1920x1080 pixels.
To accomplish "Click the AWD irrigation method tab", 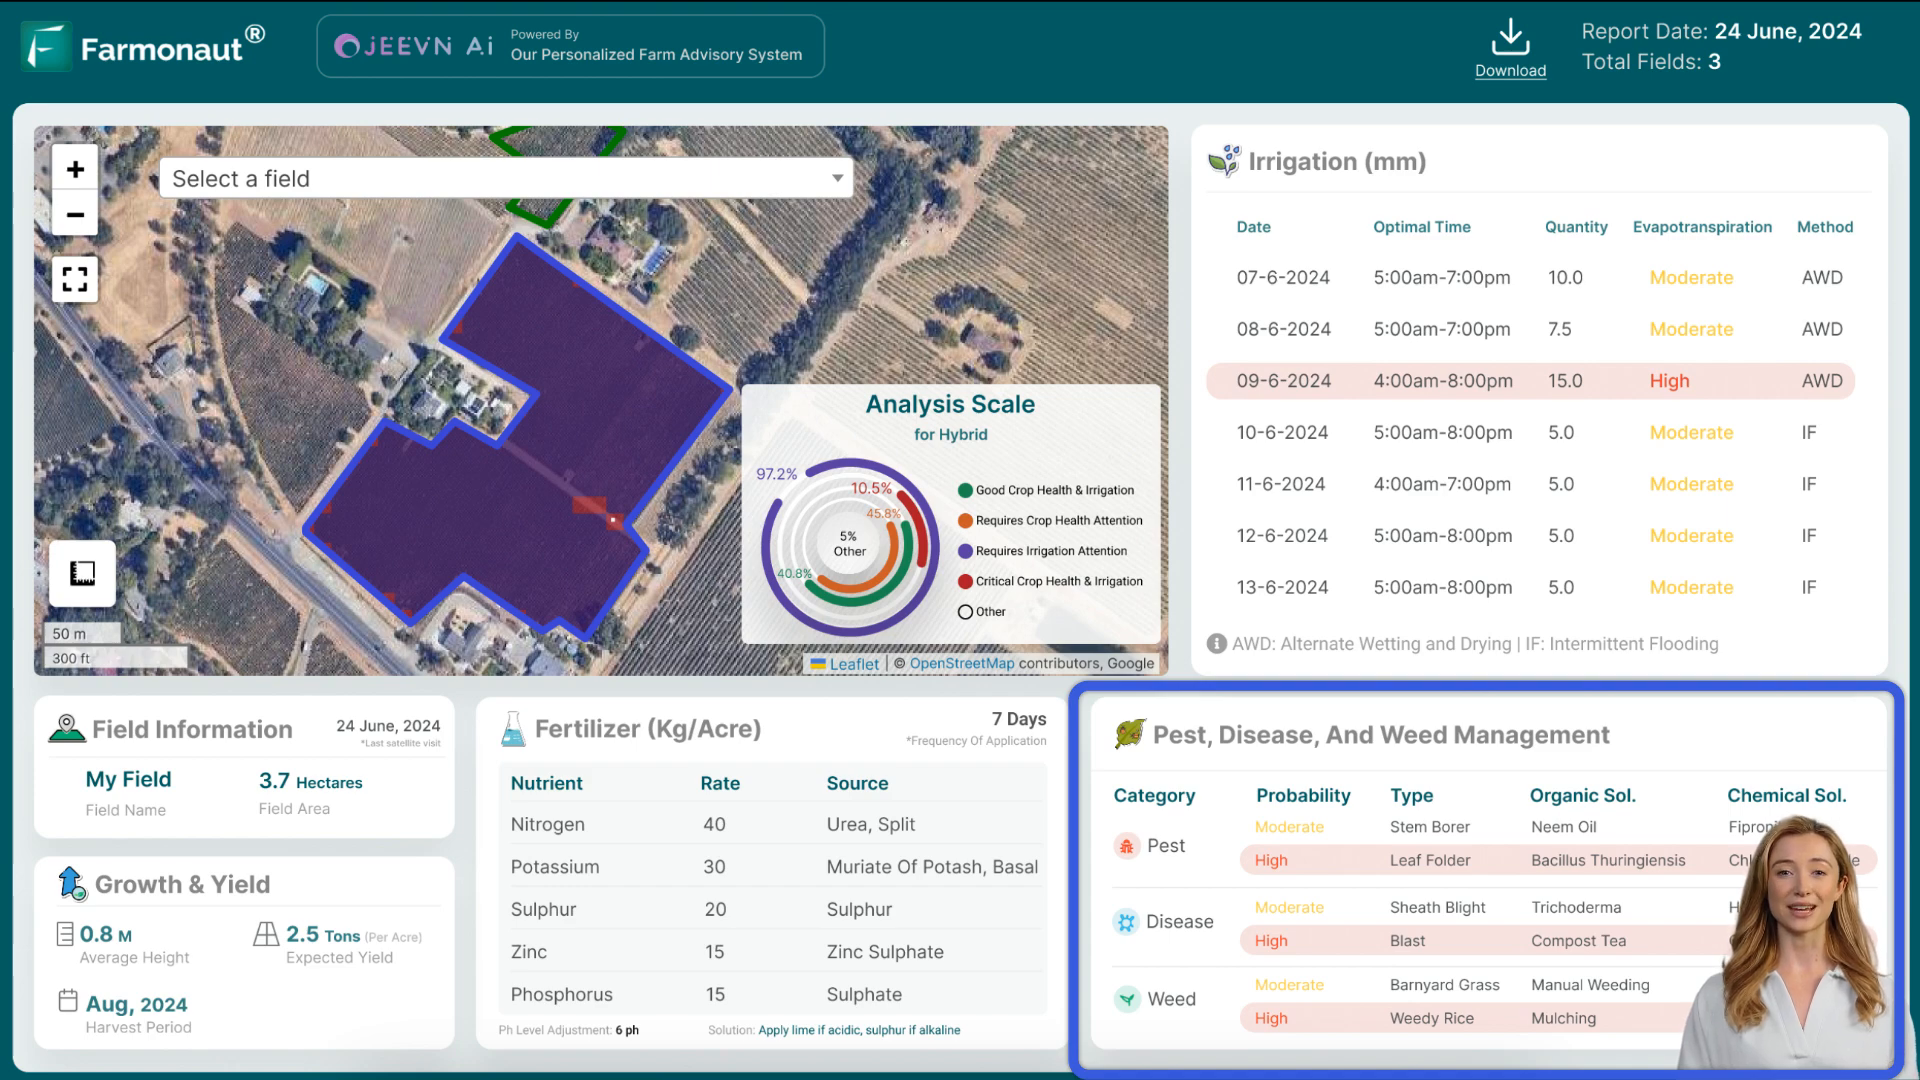I will (1825, 276).
